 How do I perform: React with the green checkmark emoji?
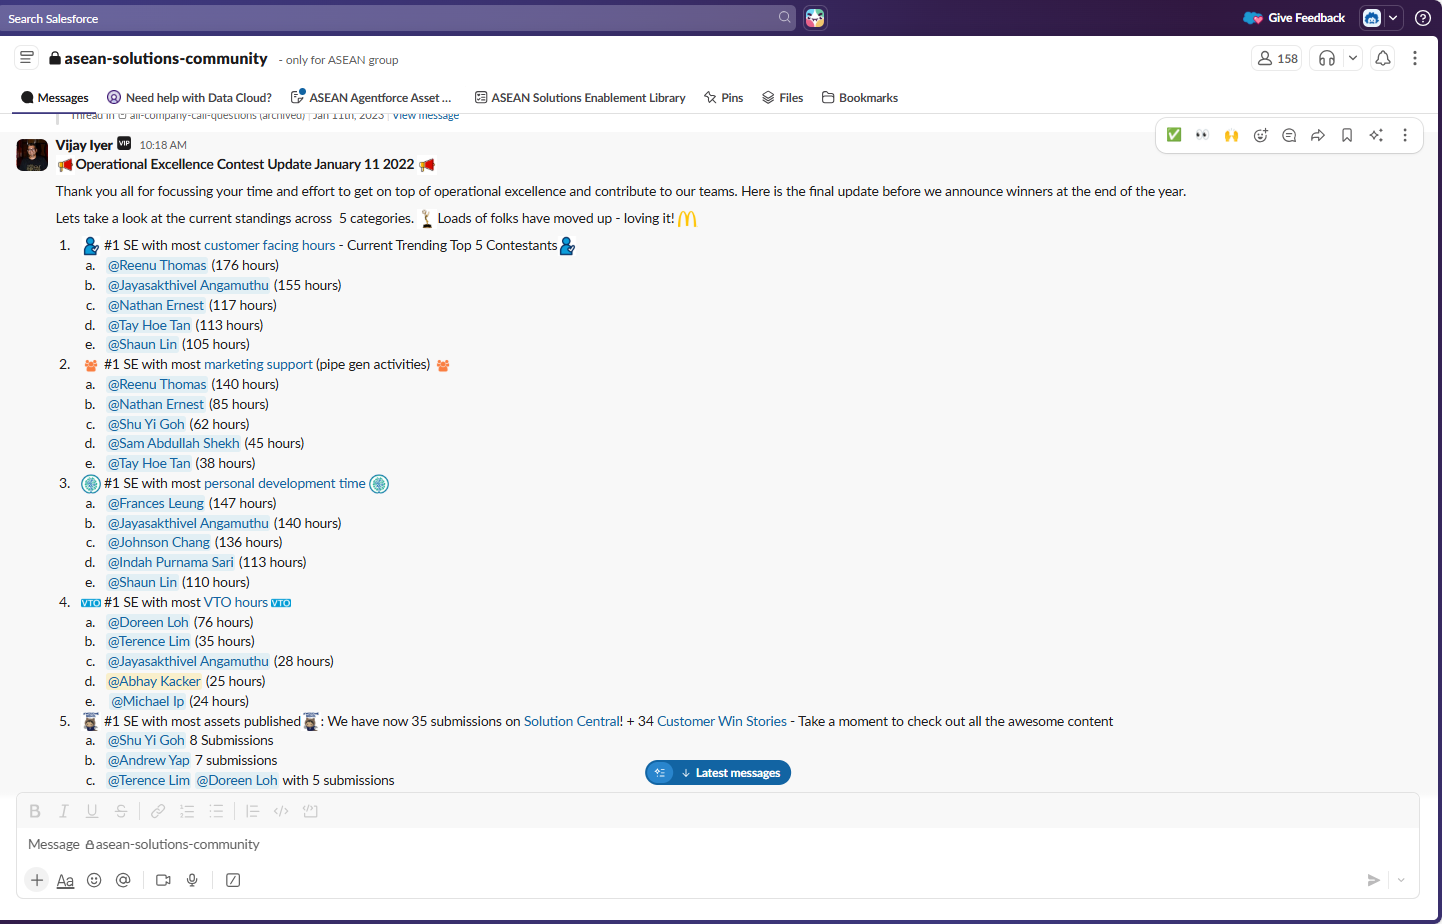coord(1174,135)
